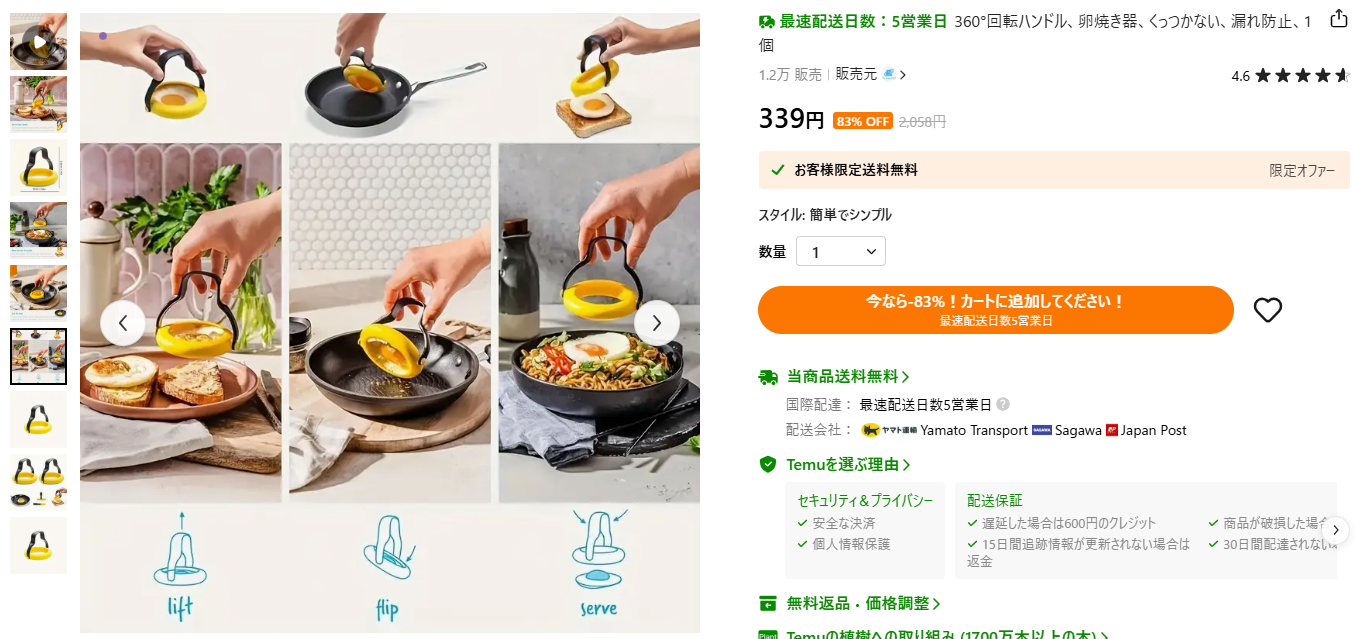The width and height of the screenshot is (1363, 639).
Task: Add item to wishlist with heart icon
Action: 1267,310
